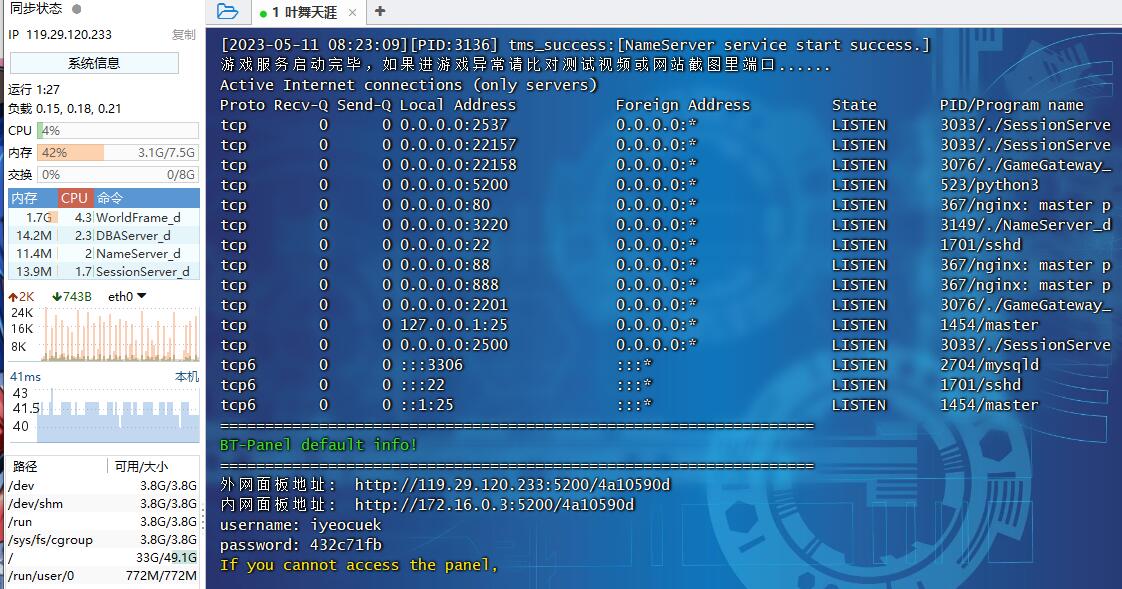Screen dimensions: 1122x589
Task: Click the 41ms latency graph
Action: click(x=119, y=415)
